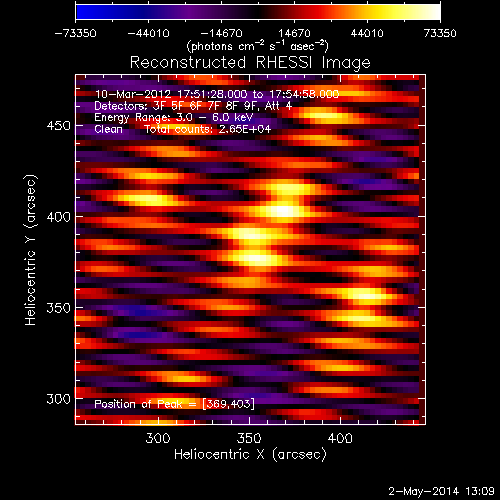Click the '2-May-2014 13:09' timestamp
Screen dimensions: 500x500
[x=441, y=491]
